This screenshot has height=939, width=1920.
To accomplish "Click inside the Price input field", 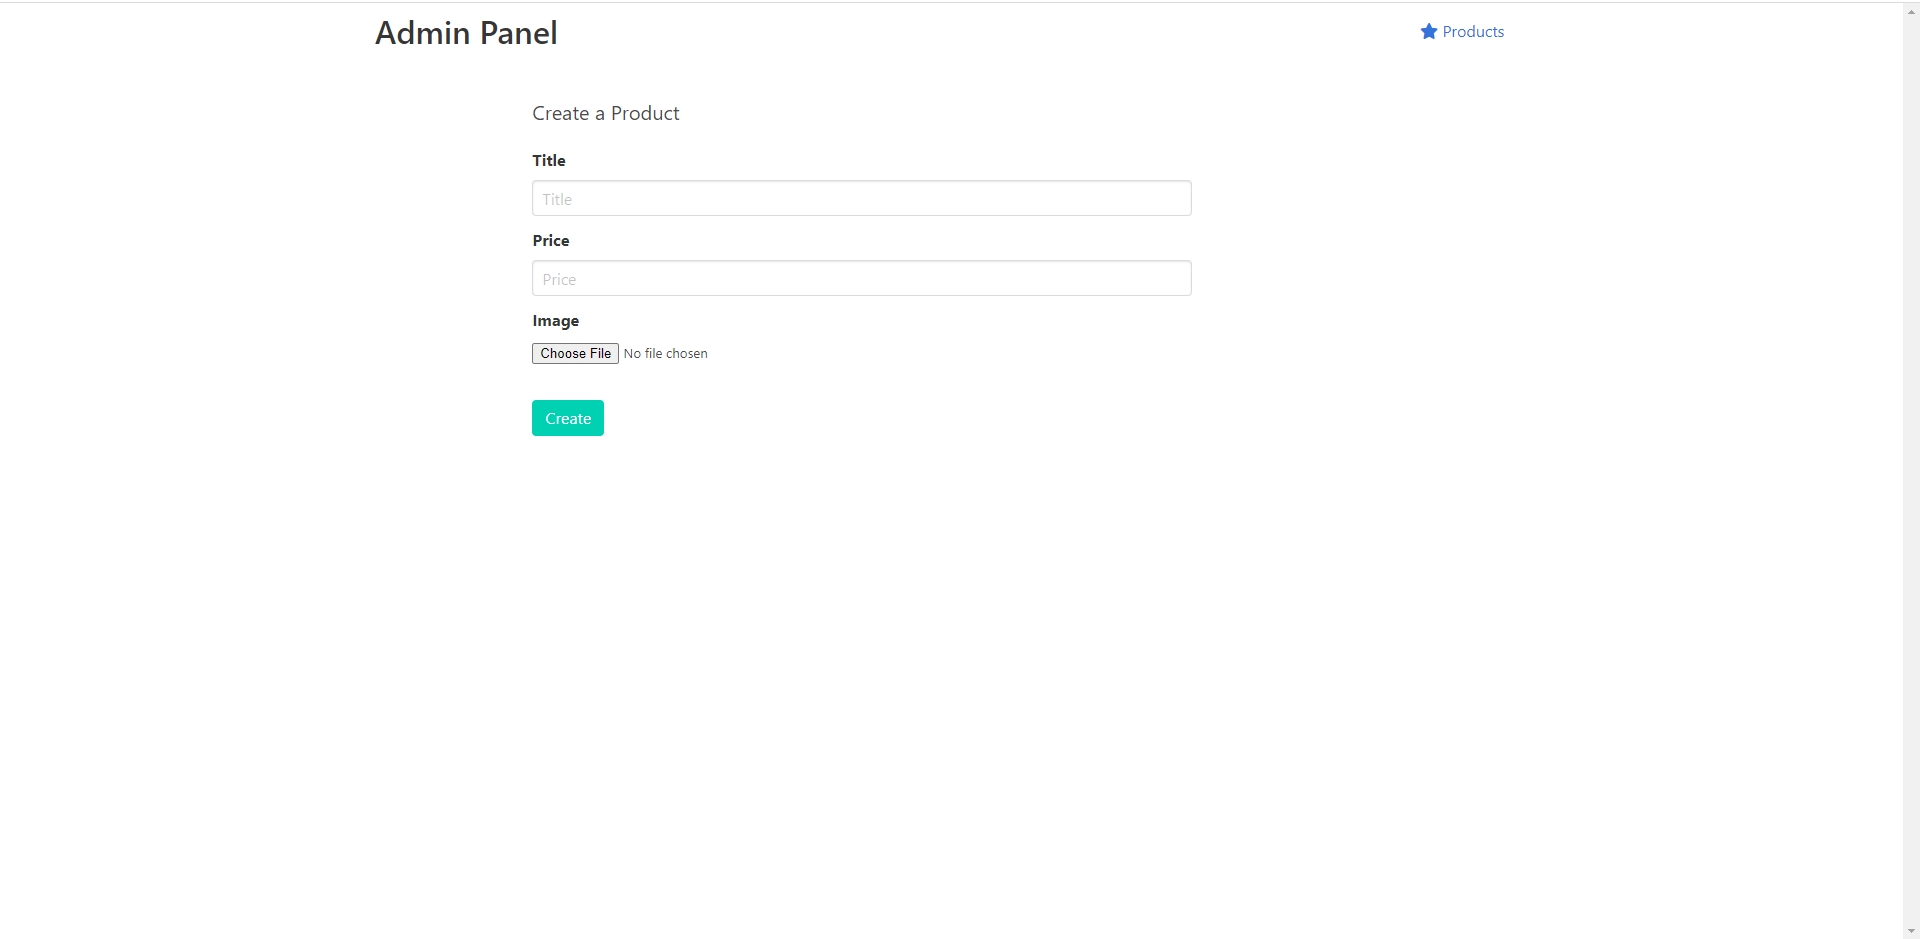I will click(x=861, y=278).
